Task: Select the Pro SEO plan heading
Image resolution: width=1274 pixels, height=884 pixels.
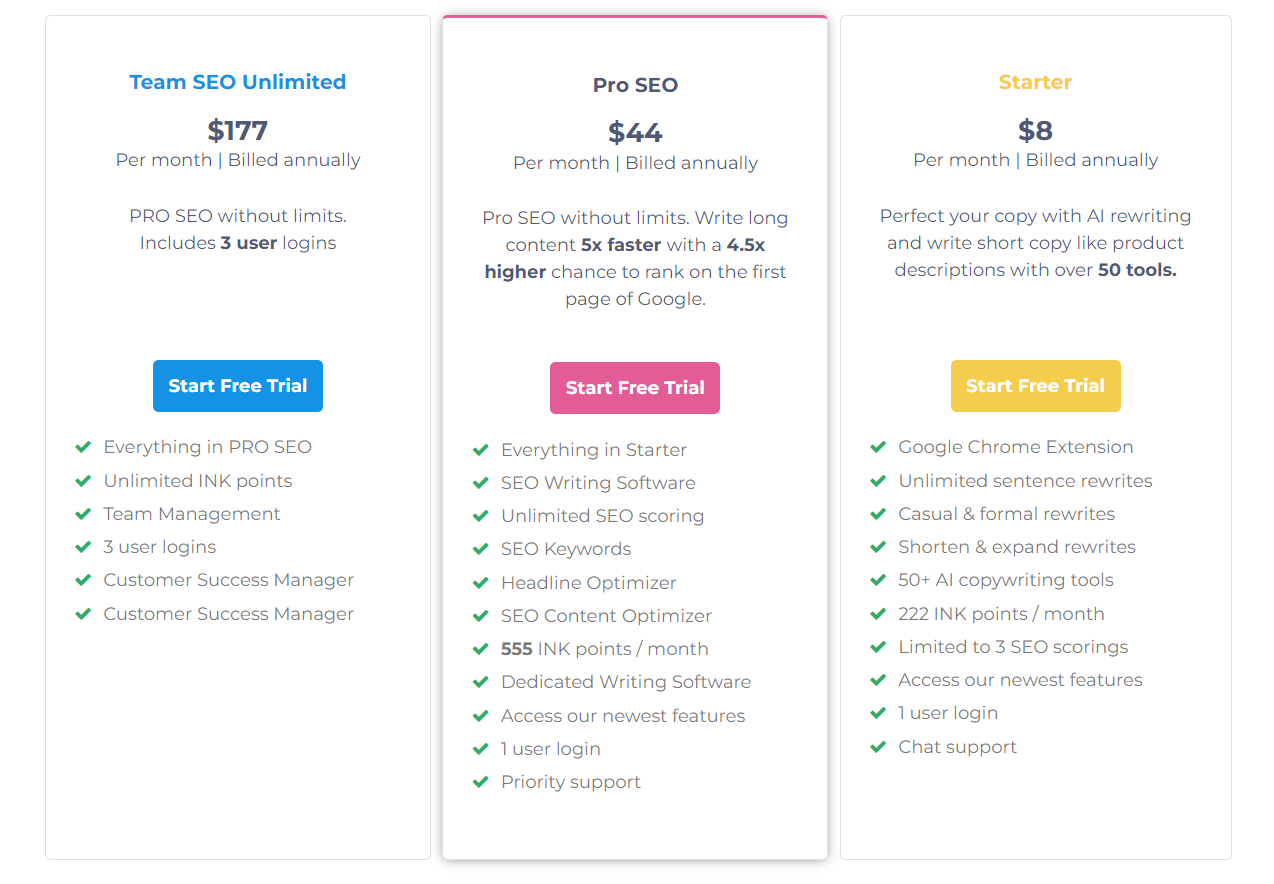Action: pyautogui.click(x=635, y=85)
